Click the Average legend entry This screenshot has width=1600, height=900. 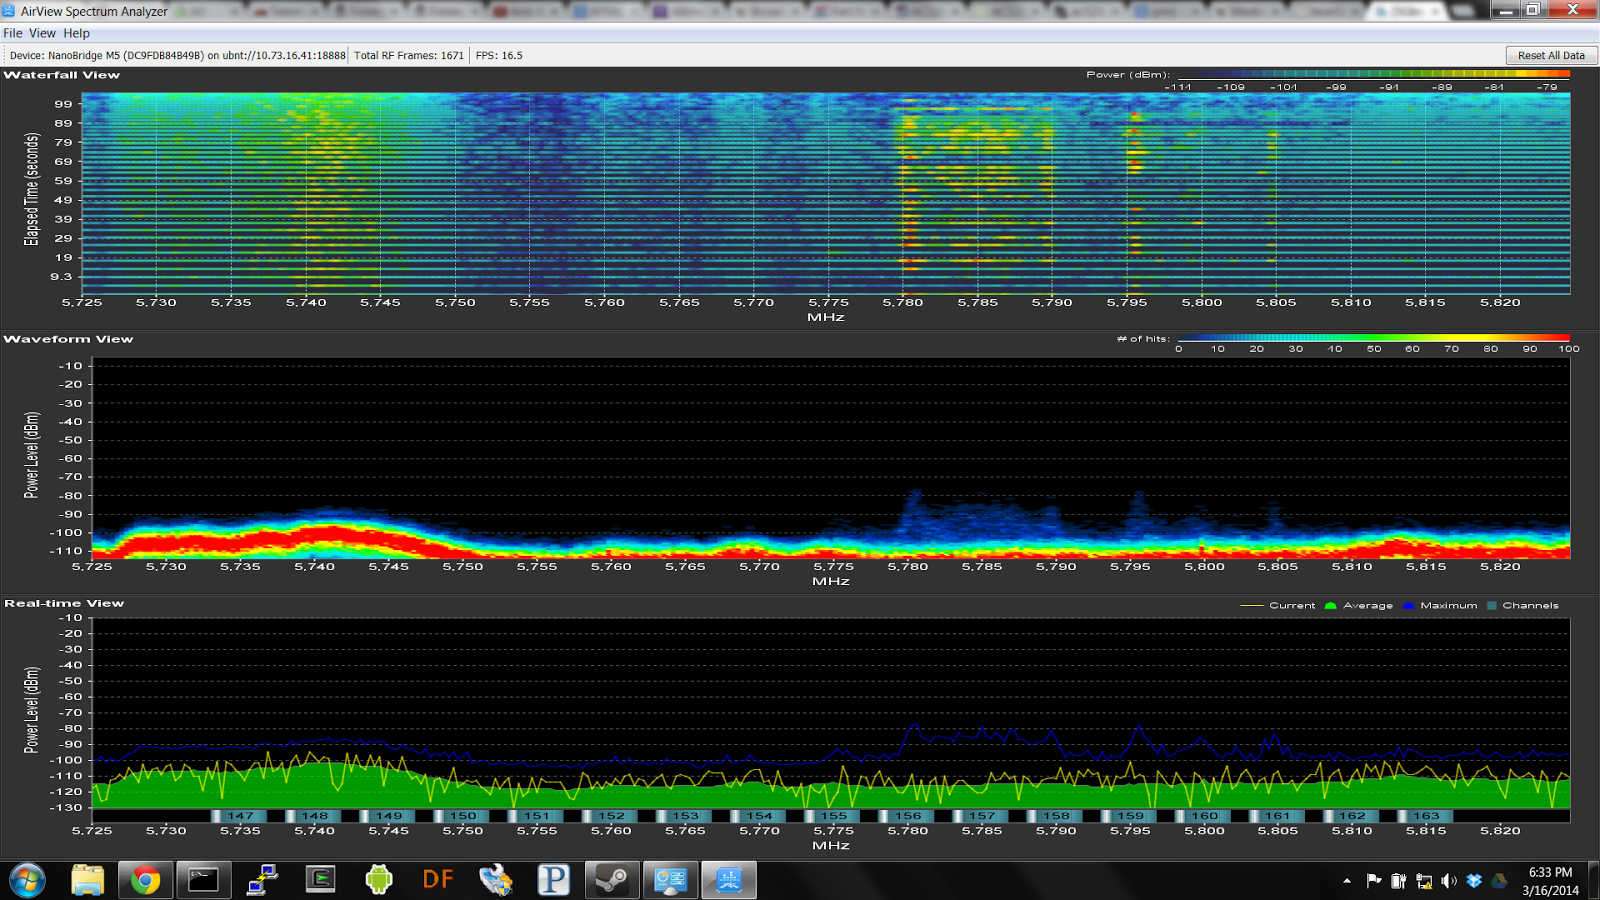[1358, 605]
